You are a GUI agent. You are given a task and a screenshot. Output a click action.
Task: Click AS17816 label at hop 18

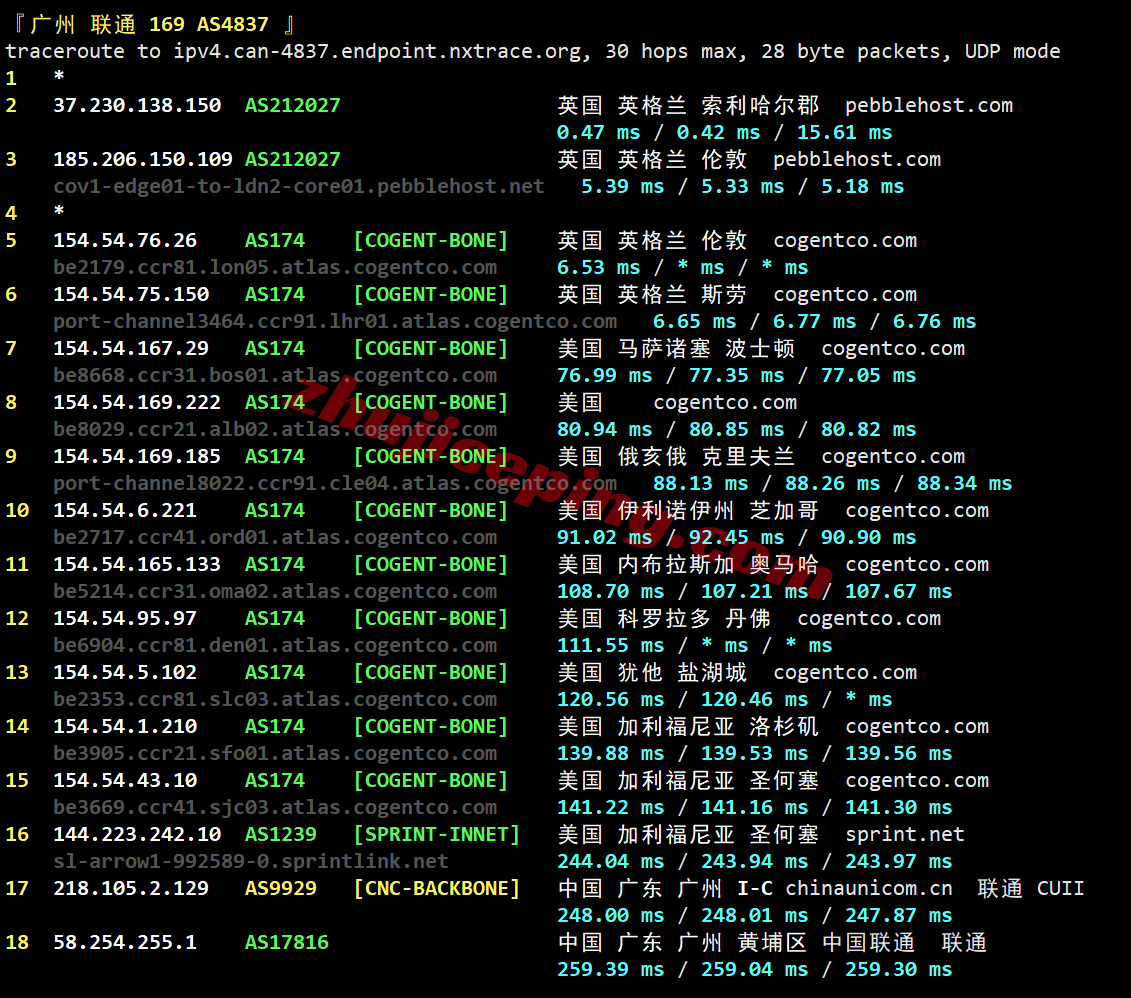287,942
